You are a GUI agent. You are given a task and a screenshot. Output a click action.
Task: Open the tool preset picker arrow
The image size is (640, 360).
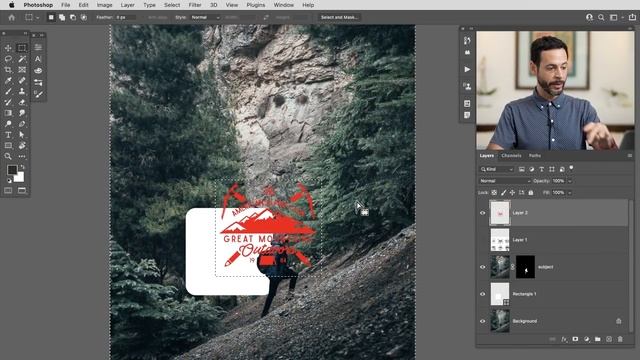click(x=38, y=18)
